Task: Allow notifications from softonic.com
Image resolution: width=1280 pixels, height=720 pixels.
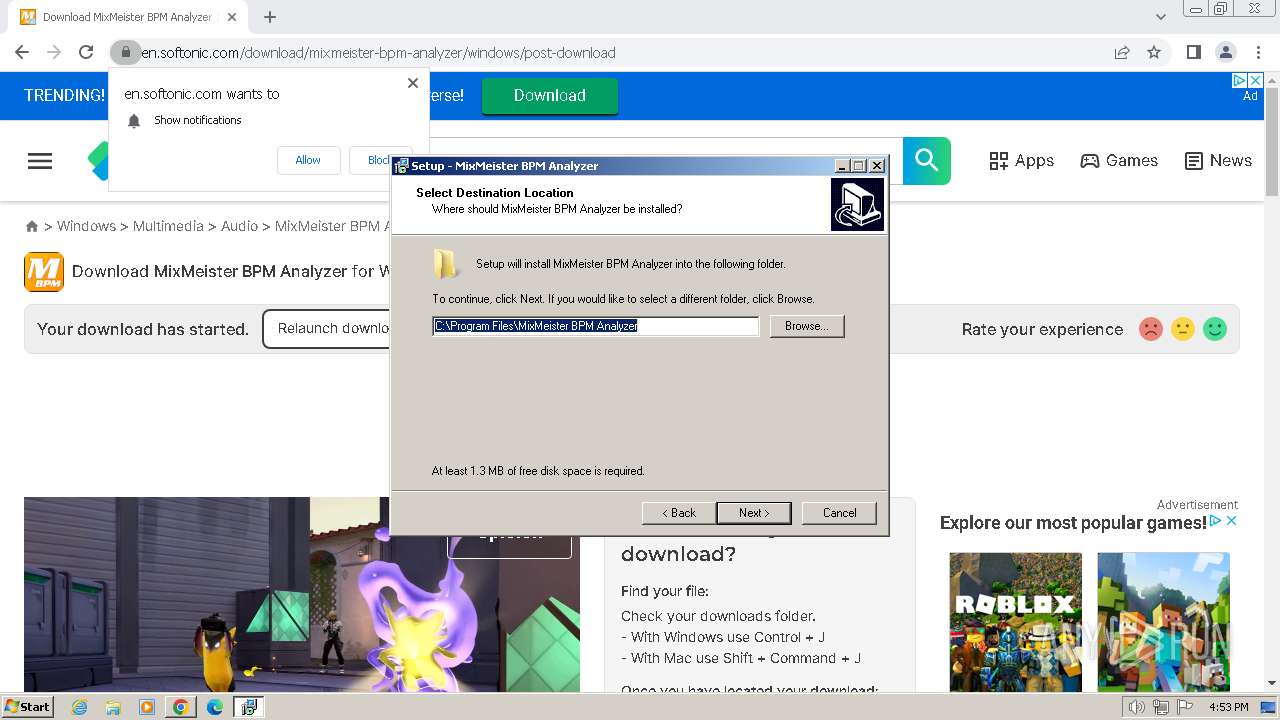Action: click(308, 160)
